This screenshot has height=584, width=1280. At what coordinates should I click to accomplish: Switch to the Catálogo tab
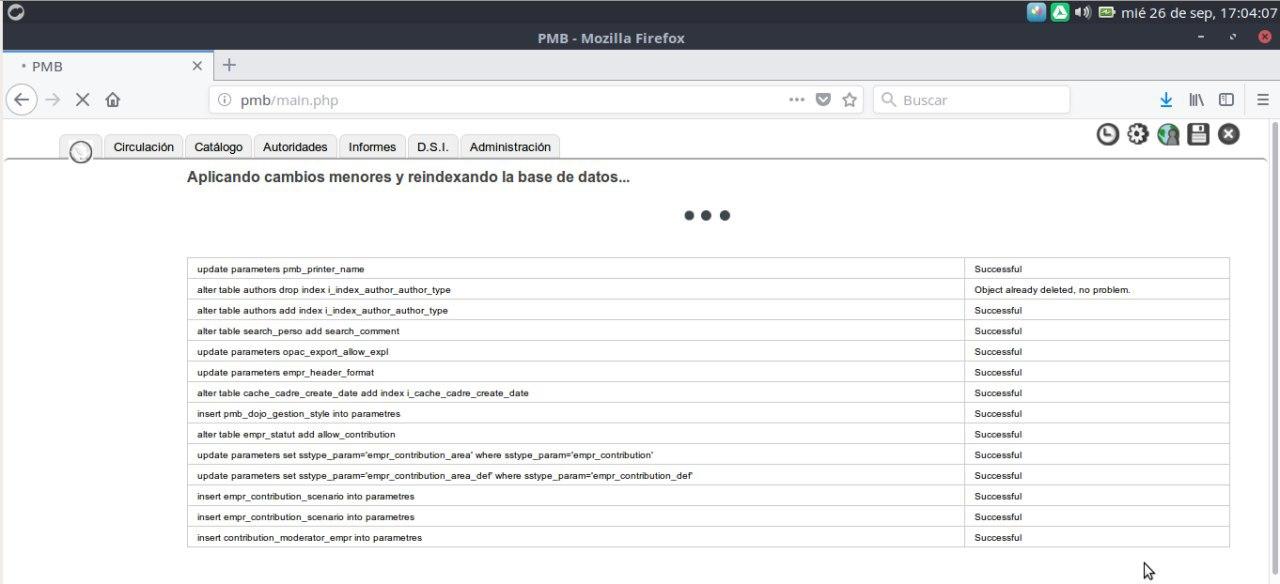coord(218,147)
